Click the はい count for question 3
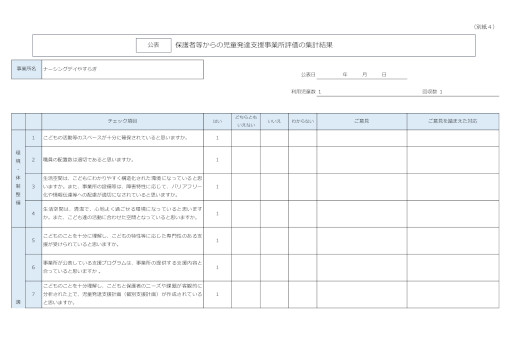 [217, 187]
